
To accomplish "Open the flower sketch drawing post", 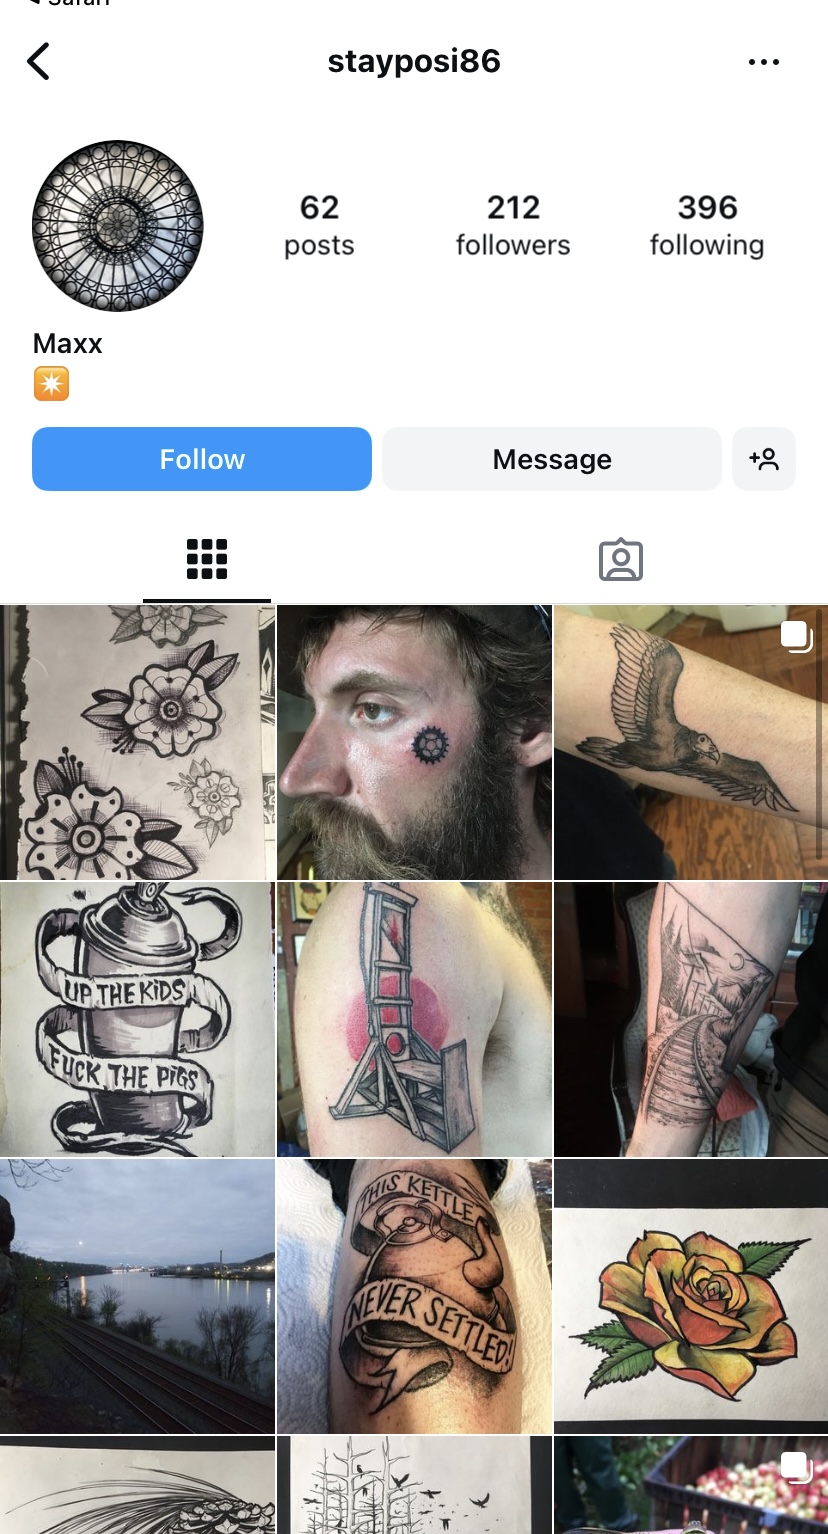I will pos(137,742).
